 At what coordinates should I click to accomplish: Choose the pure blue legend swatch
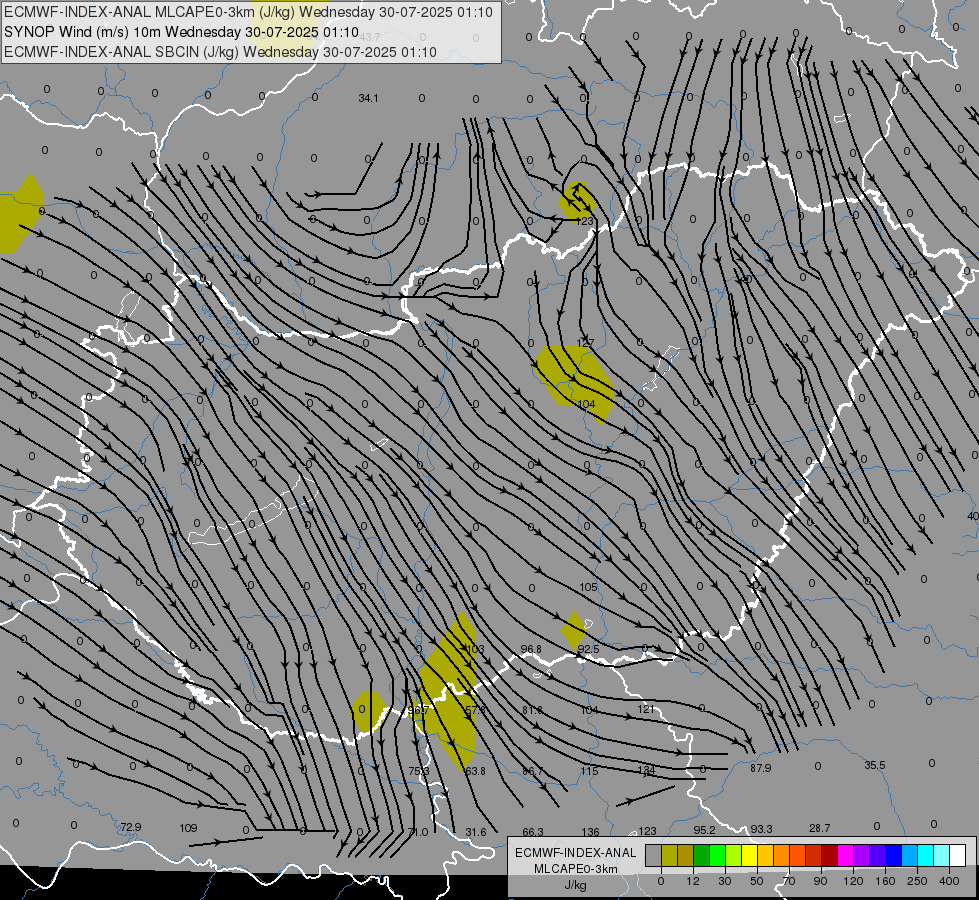pyautogui.click(x=894, y=856)
